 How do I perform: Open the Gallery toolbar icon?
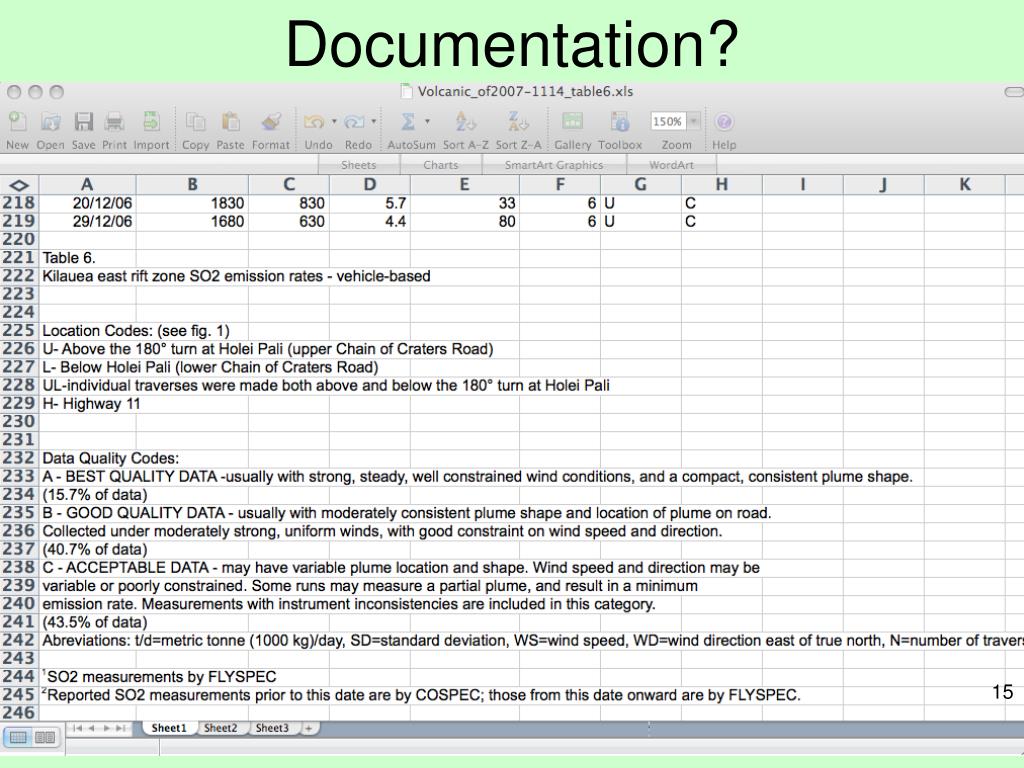[x=572, y=121]
